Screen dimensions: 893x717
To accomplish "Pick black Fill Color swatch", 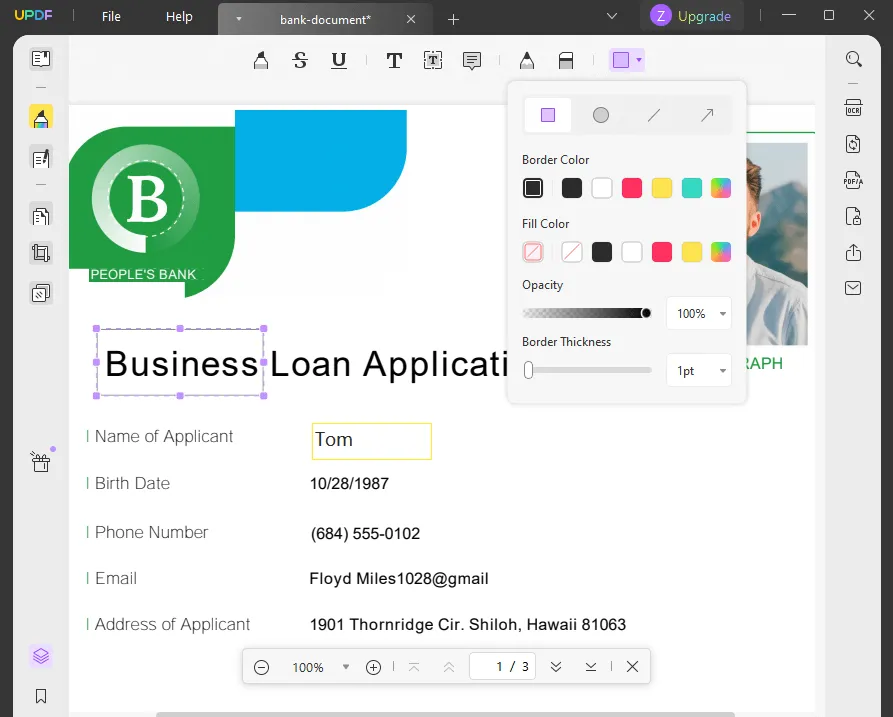I will (x=602, y=252).
